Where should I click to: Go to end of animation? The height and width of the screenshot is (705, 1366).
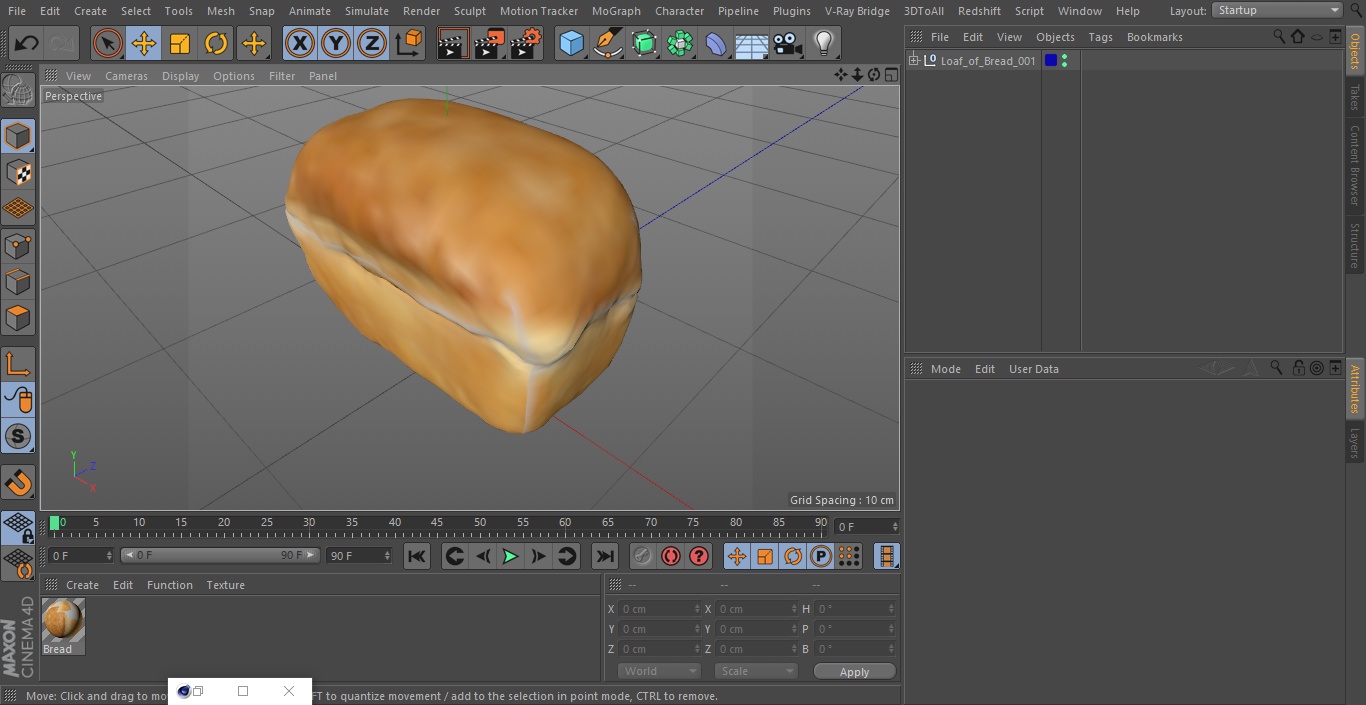605,556
